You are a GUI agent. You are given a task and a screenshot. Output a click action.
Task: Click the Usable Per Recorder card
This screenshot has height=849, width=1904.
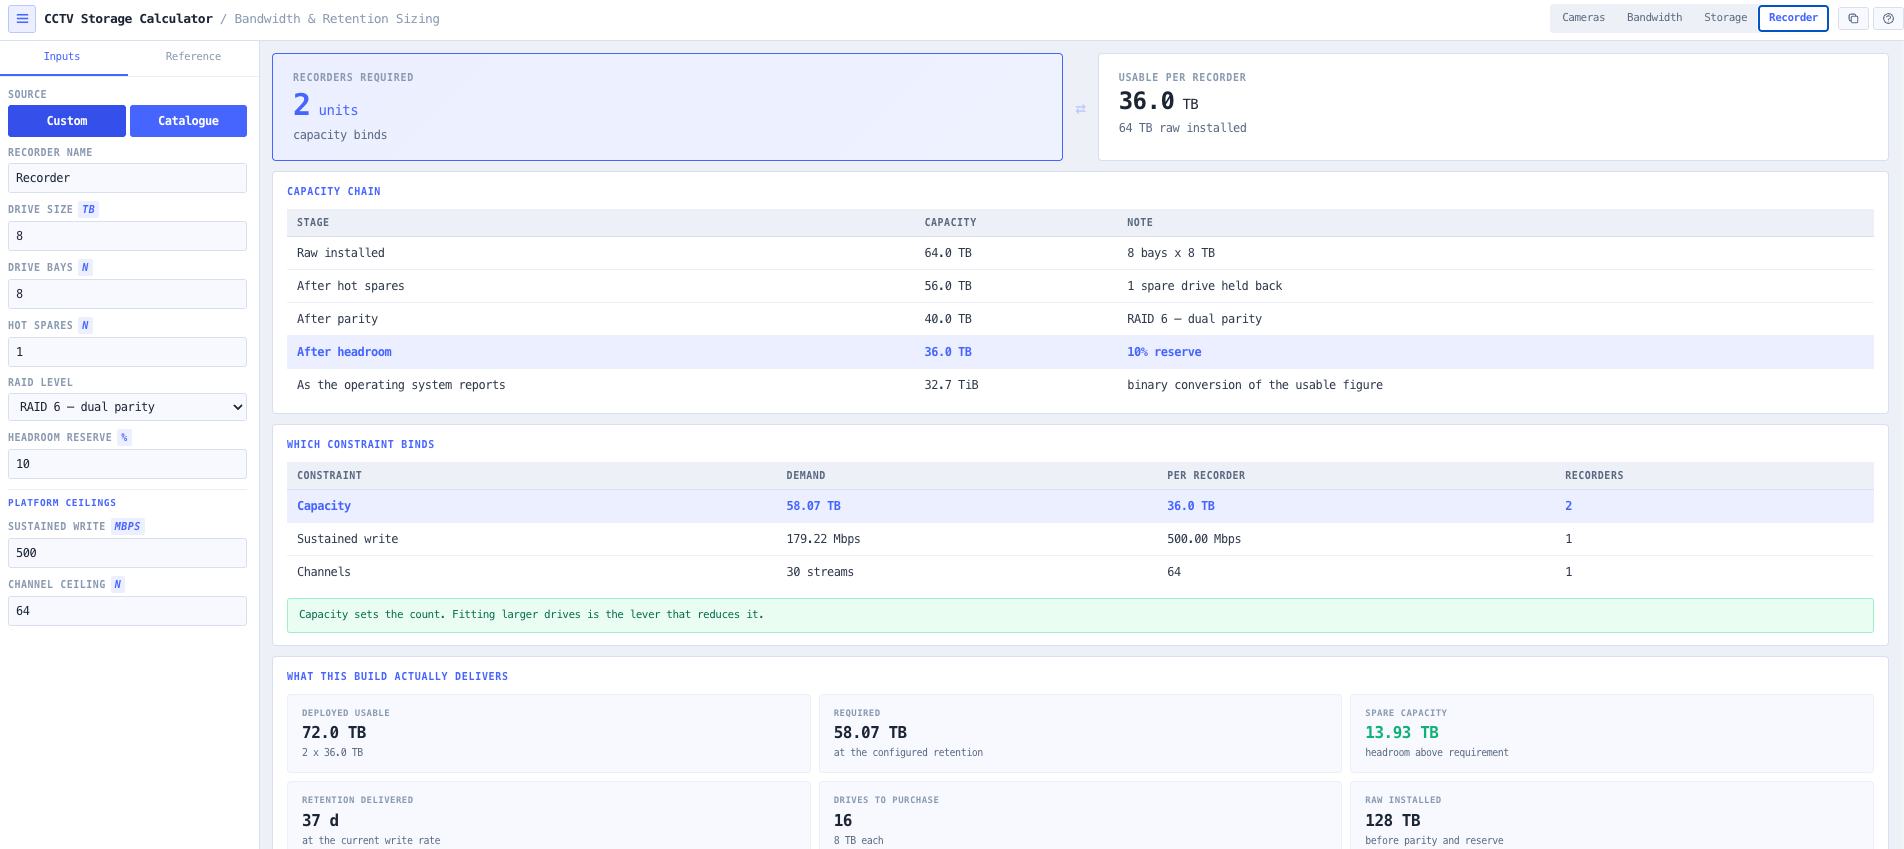click(x=1493, y=107)
